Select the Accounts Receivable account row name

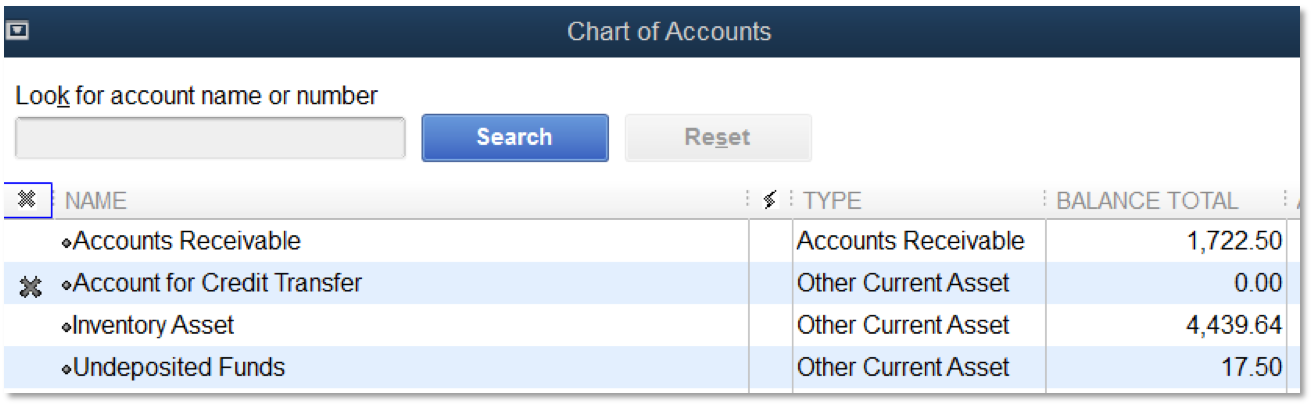(x=187, y=241)
